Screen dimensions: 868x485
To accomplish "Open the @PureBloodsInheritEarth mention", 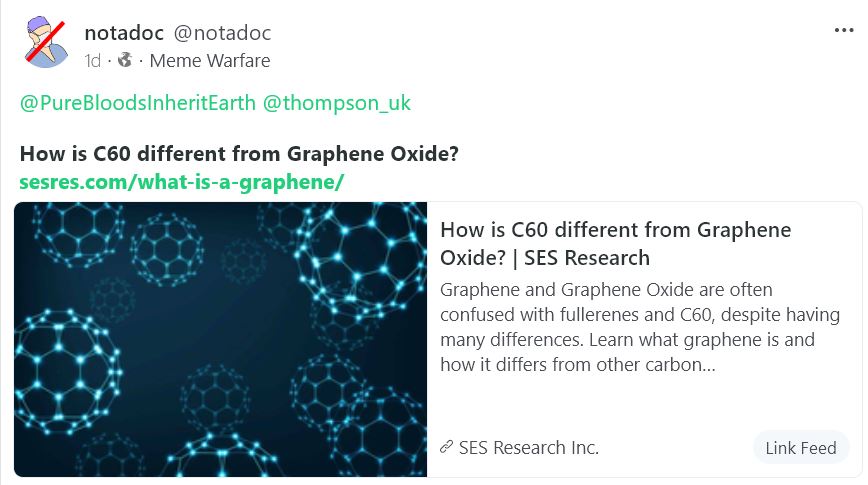I will 138,103.
